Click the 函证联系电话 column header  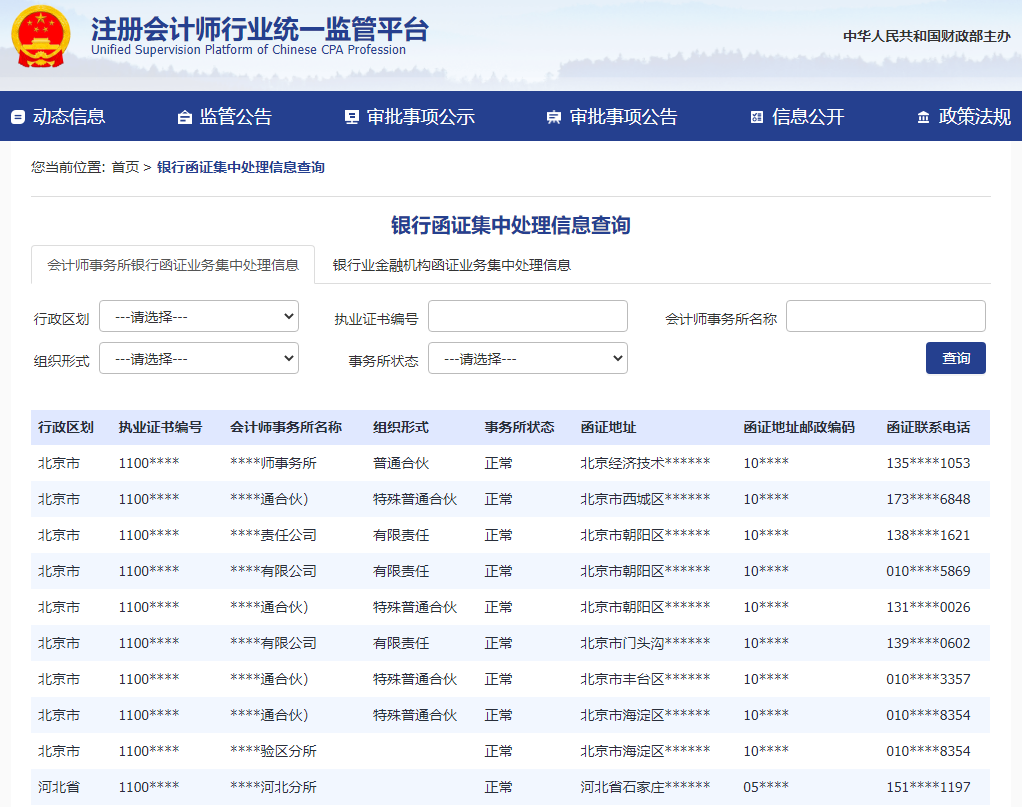(x=927, y=428)
